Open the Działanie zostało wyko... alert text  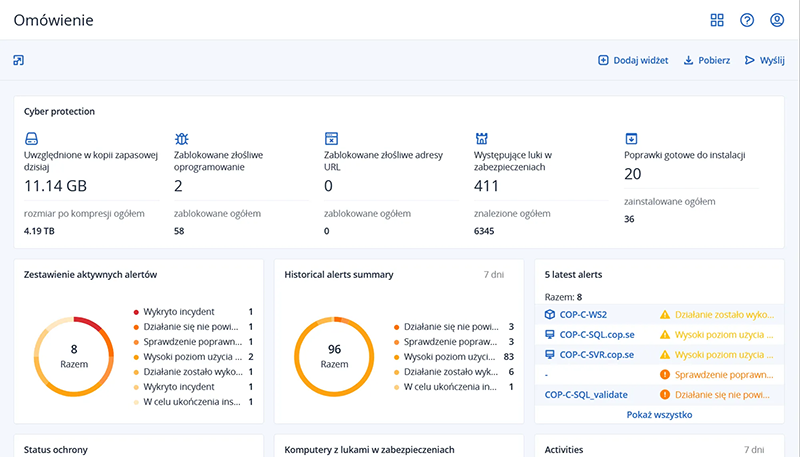coord(724,315)
